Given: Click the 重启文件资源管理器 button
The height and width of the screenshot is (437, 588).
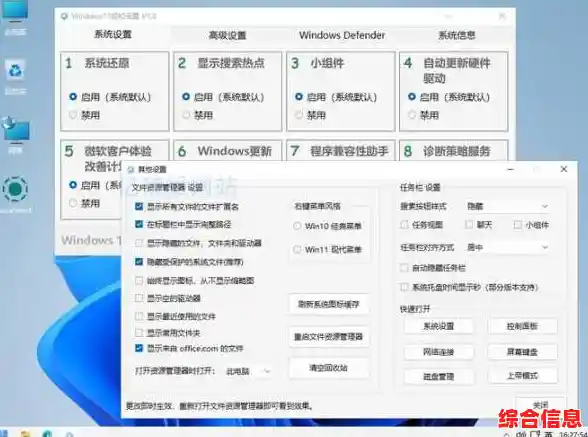Looking at the screenshot, I should tap(329, 336).
